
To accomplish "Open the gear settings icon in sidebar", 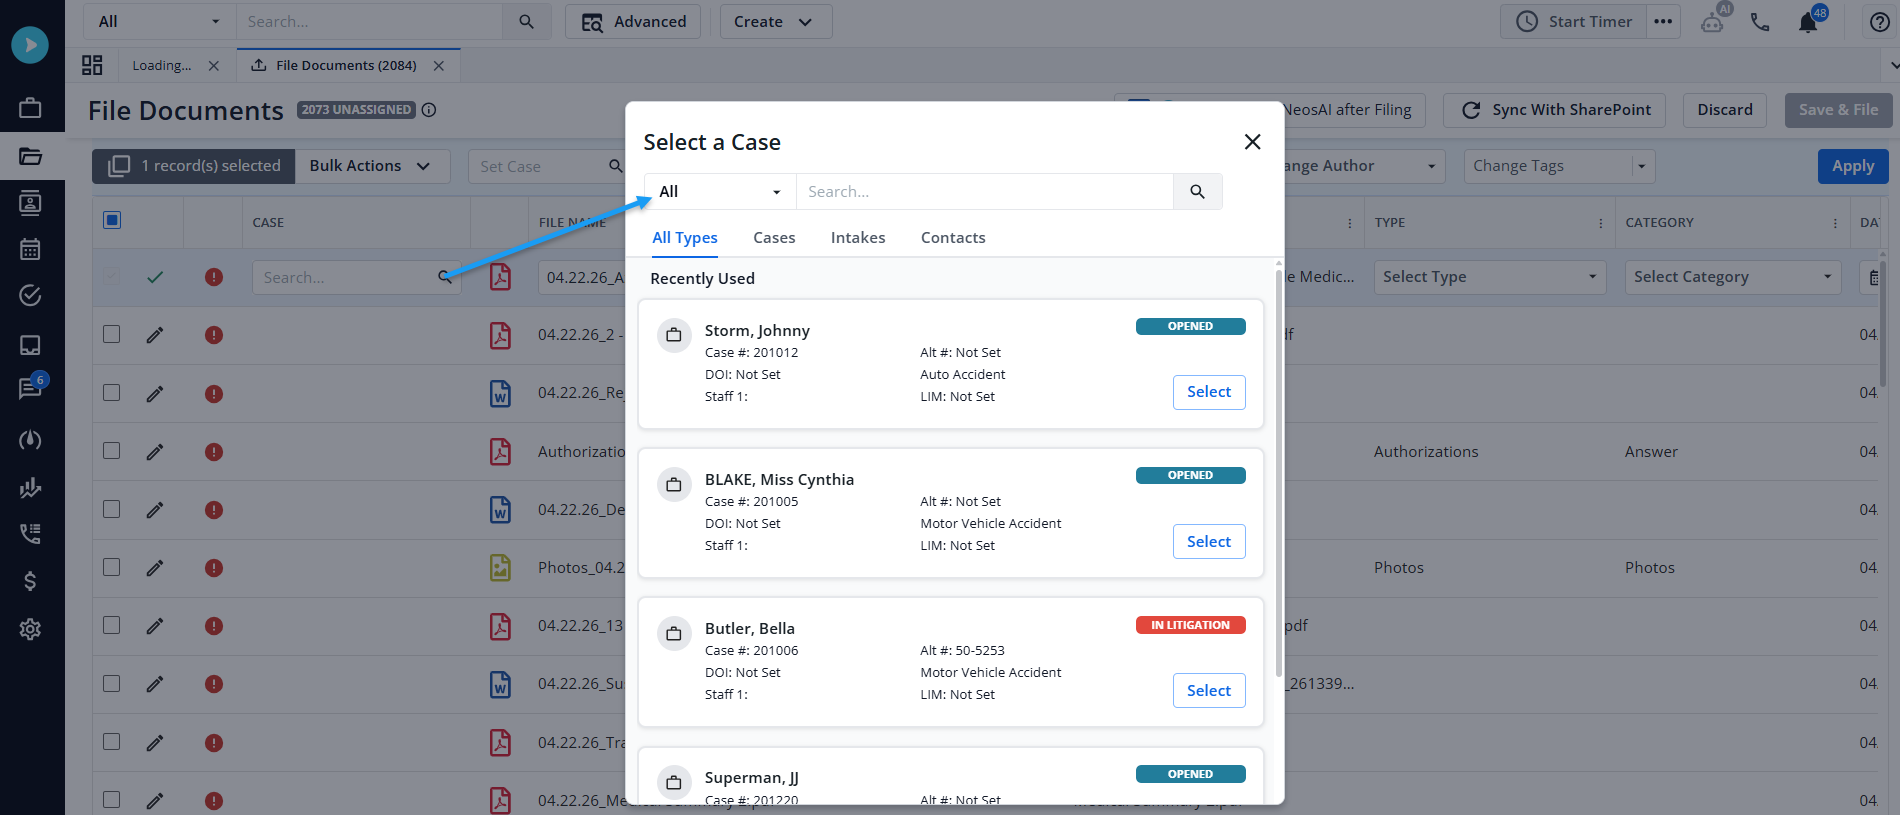I will [30, 629].
